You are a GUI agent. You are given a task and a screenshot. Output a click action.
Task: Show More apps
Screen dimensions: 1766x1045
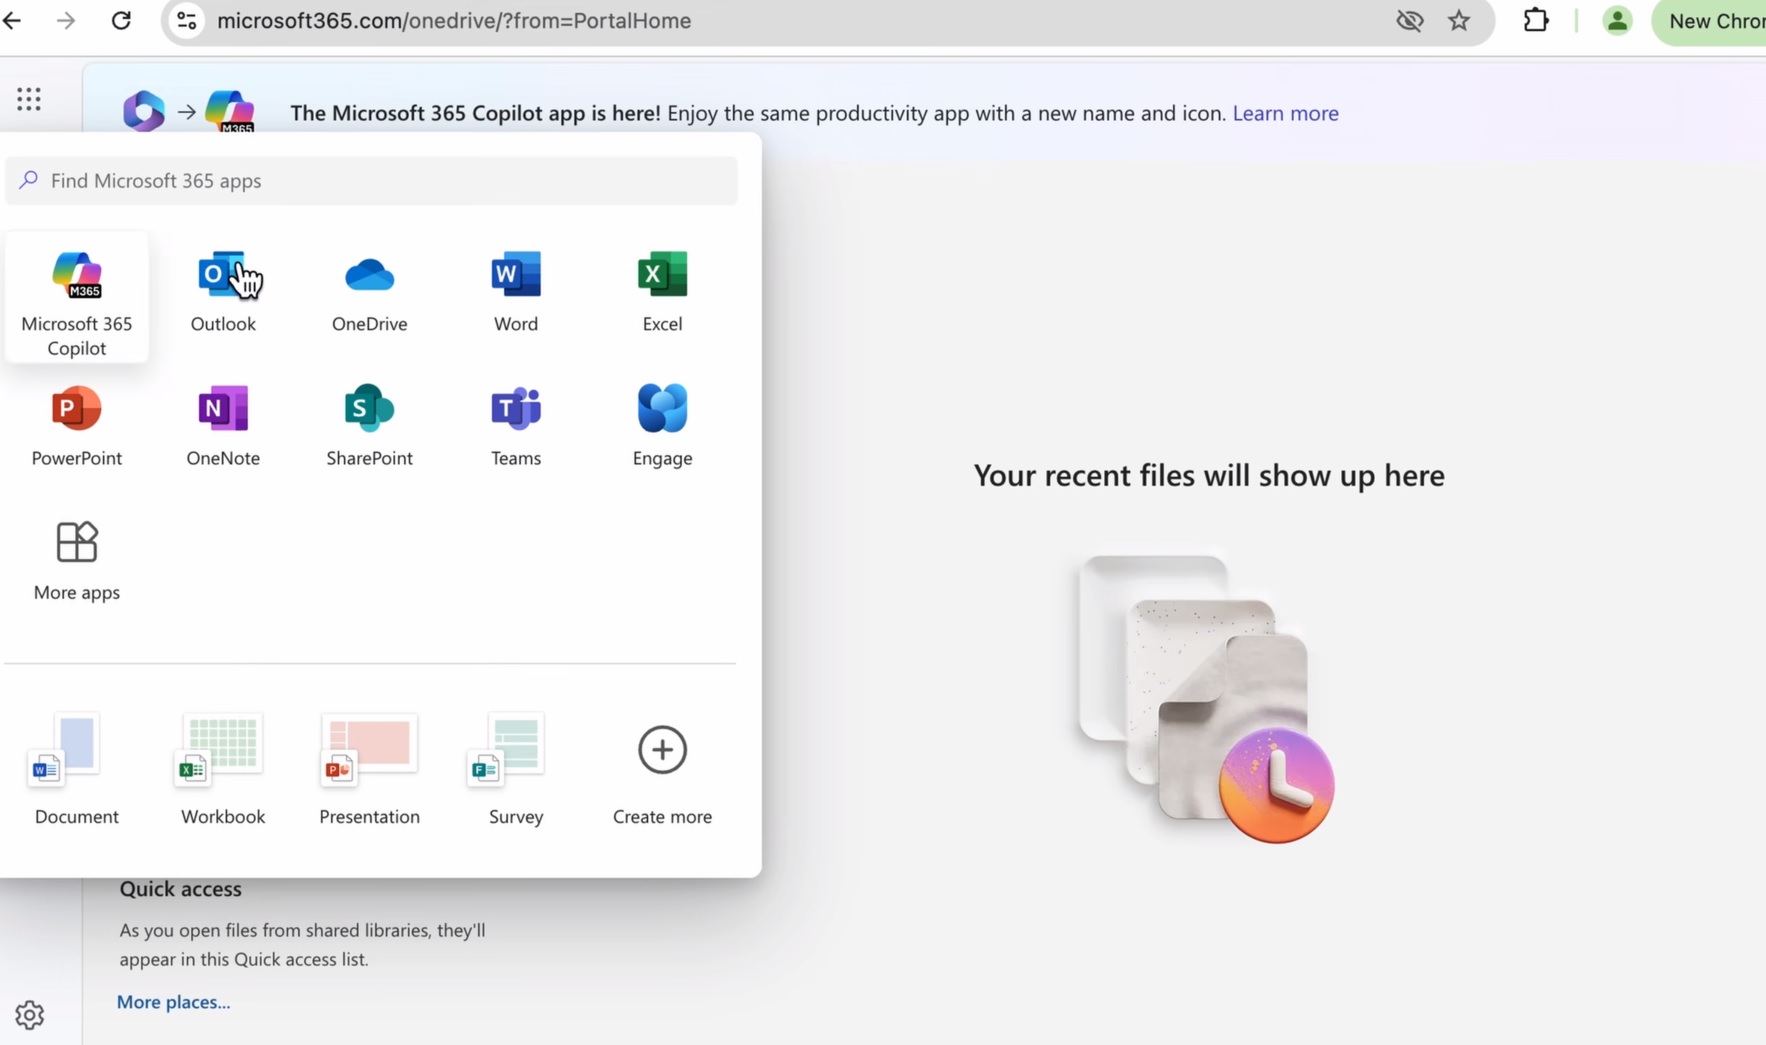[x=77, y=561]
